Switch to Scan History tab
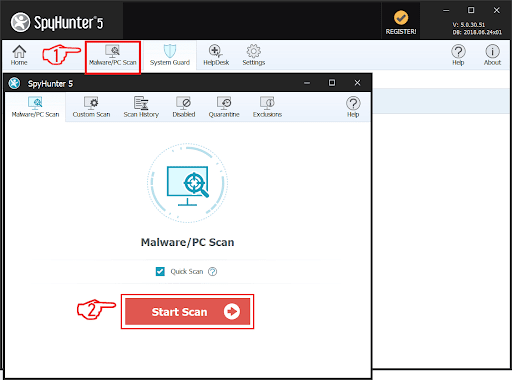This screenshot has height=380, width=512. coord(141,107)
